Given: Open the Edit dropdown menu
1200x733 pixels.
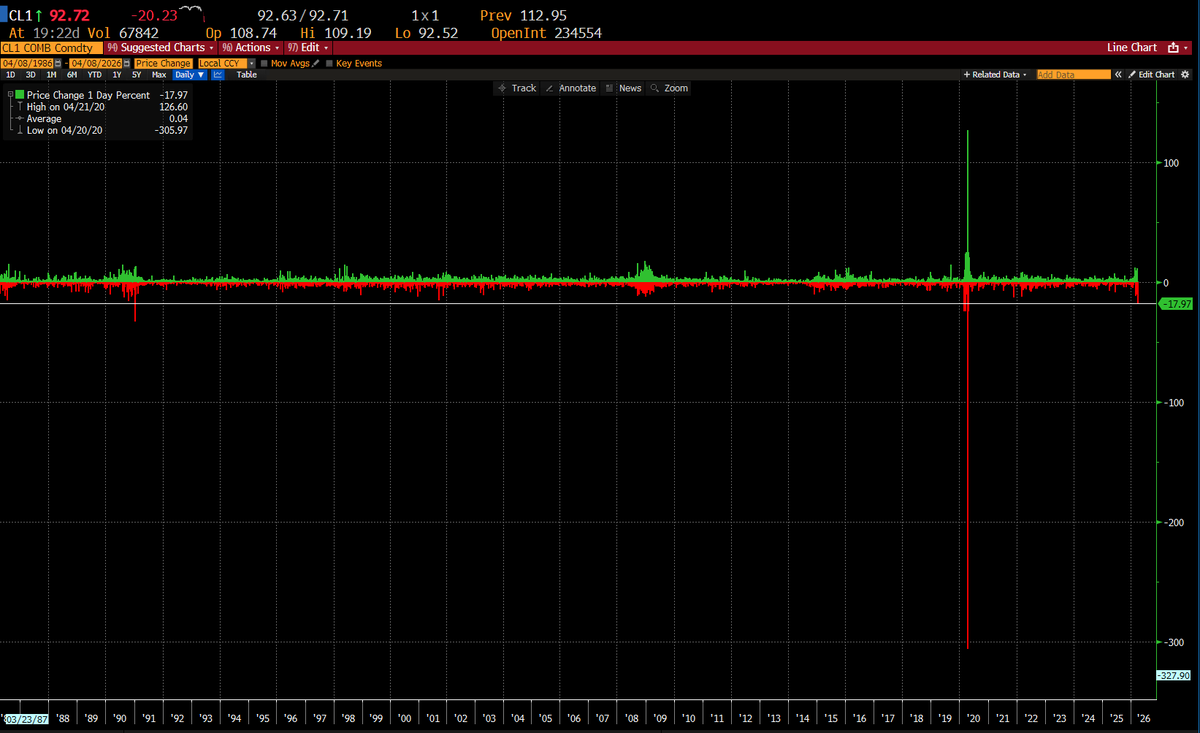Looking at the screenshot, I should pyautogui.click(x=307, y=48).
